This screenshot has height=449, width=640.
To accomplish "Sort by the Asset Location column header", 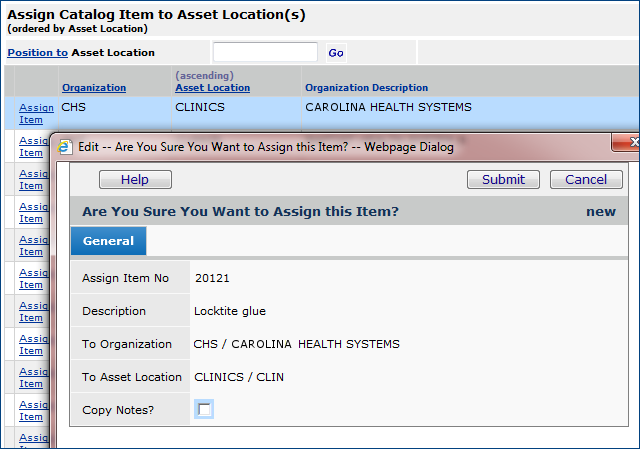I will click(x=212, y=88).
